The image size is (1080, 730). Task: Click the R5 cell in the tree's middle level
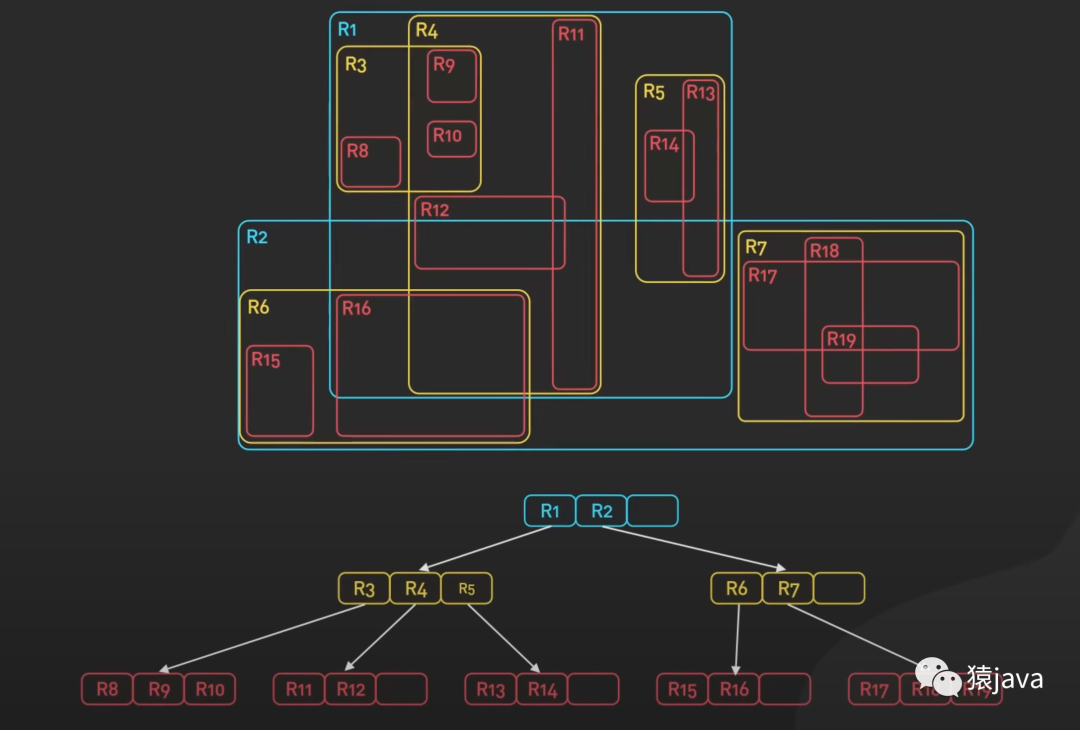pyautogui.click(x=466, y=589)
